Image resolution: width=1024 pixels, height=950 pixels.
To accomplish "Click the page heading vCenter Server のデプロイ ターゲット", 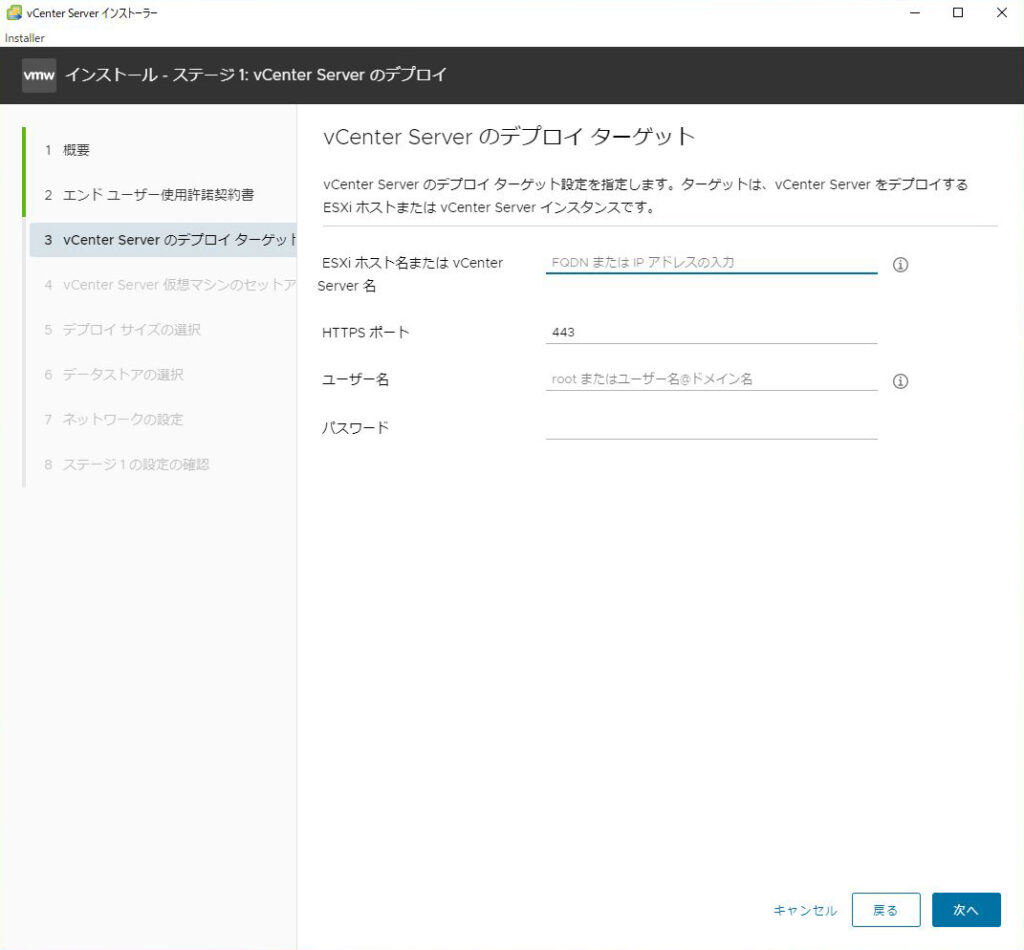I will point(509,136).
